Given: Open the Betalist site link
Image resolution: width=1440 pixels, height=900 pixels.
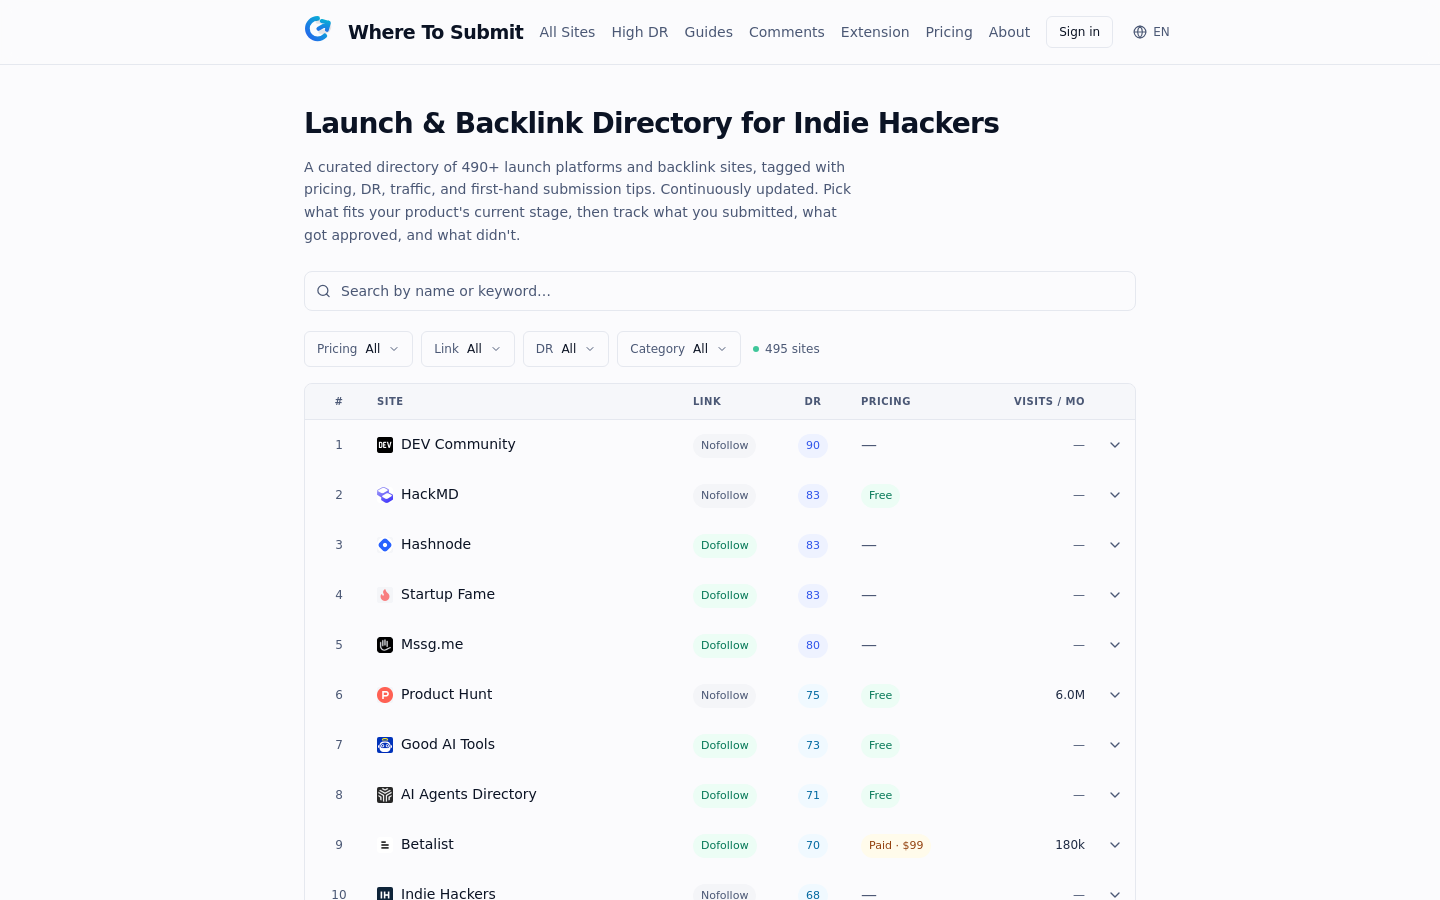Looking at the screenshot, I should coord(427,844).
